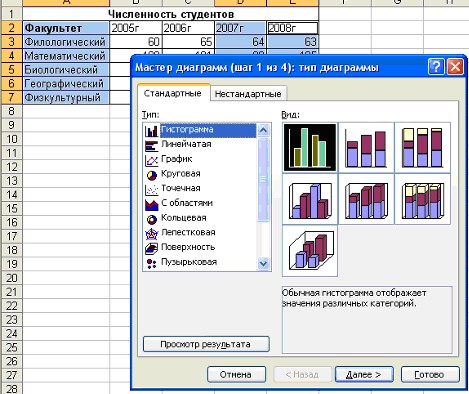Screen dimensions: 469x394
Task: Select cell containing Филологический
Action: (x=66, y=42)
